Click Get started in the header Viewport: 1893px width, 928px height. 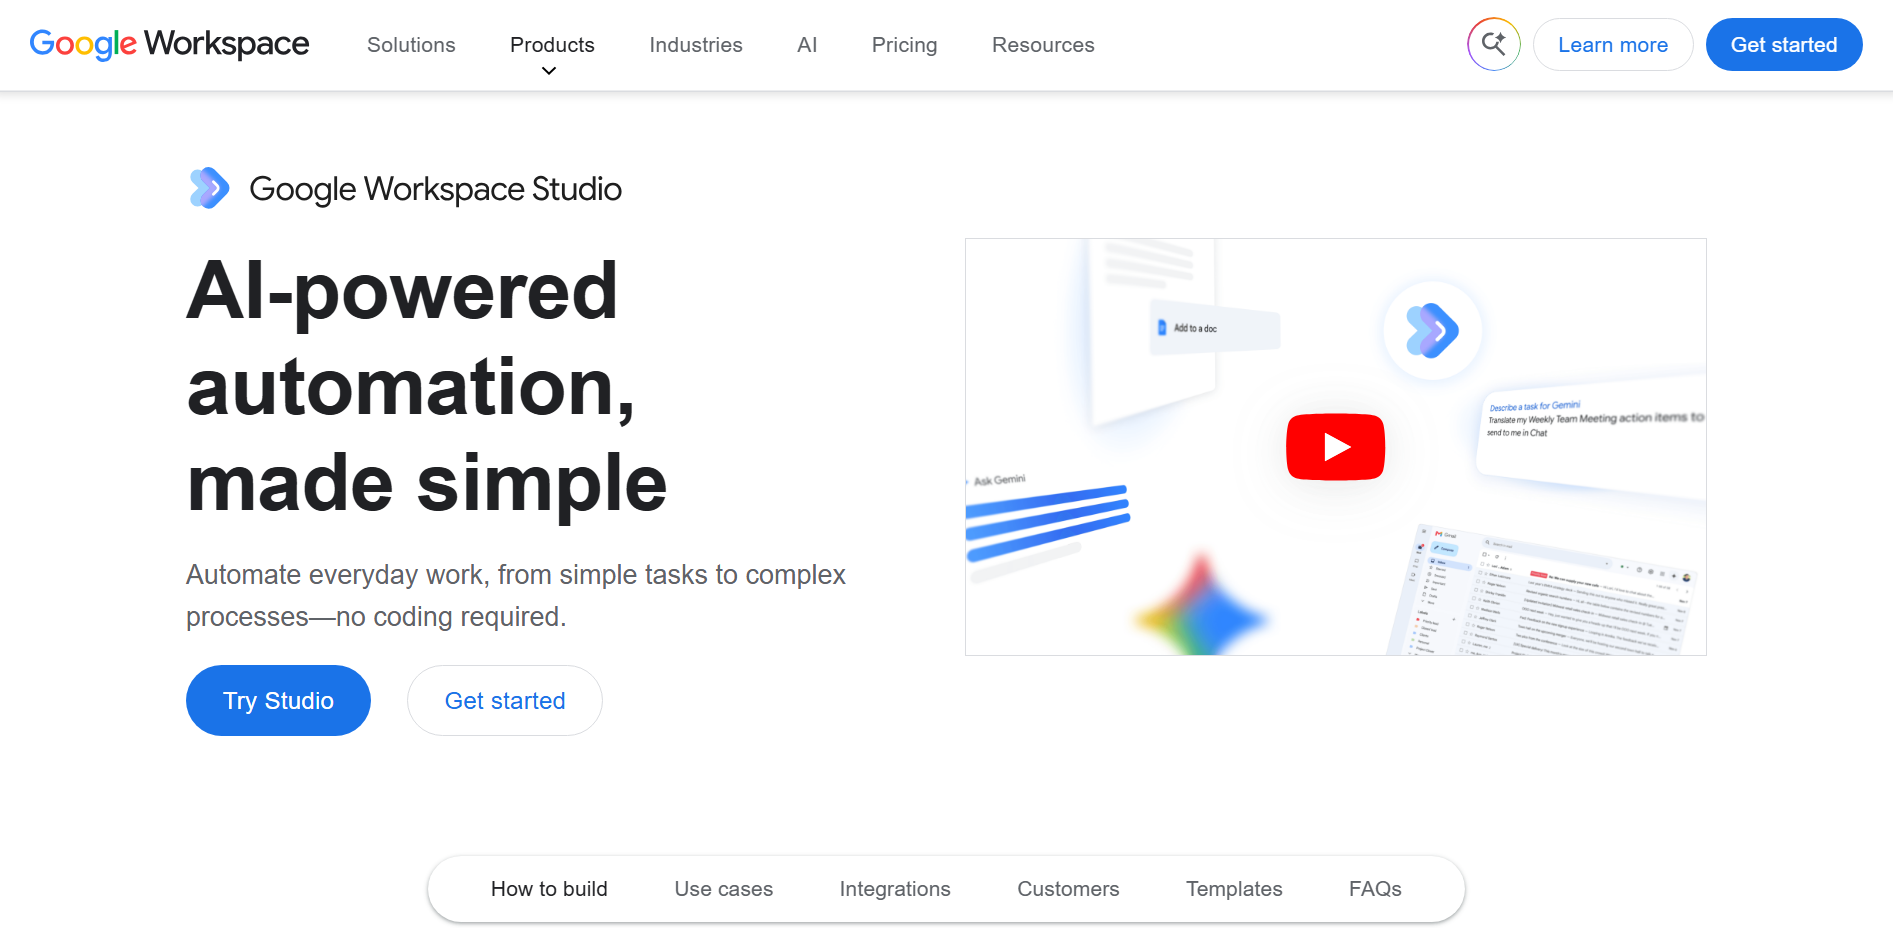(x=1784, y=45)
